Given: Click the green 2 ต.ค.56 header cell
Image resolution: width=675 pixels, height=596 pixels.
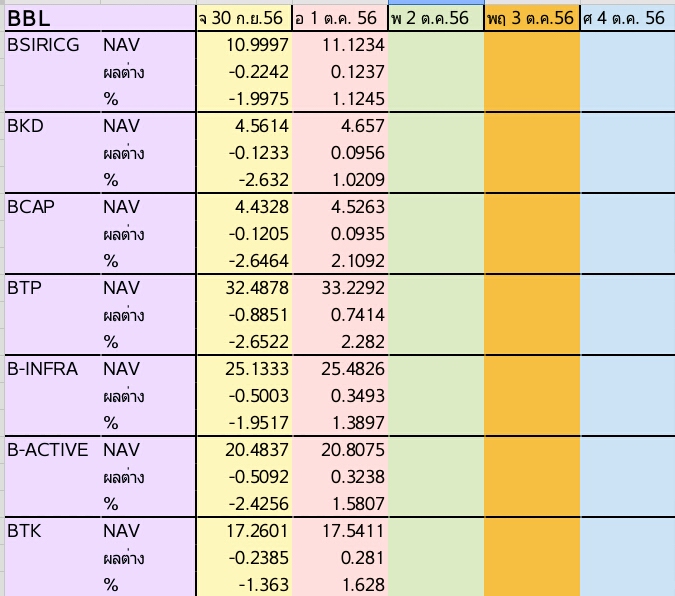Looking at the screenshot, I should coord(436,18).
